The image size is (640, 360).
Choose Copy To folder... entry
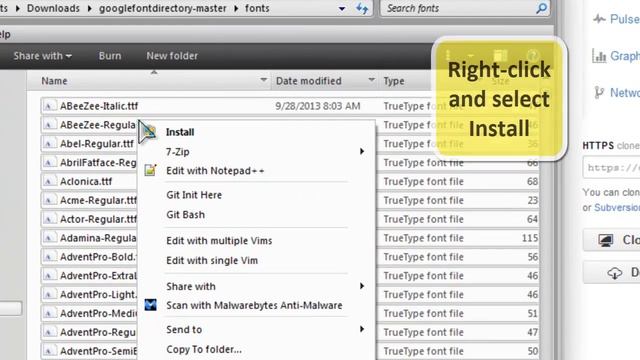point(204,349)
